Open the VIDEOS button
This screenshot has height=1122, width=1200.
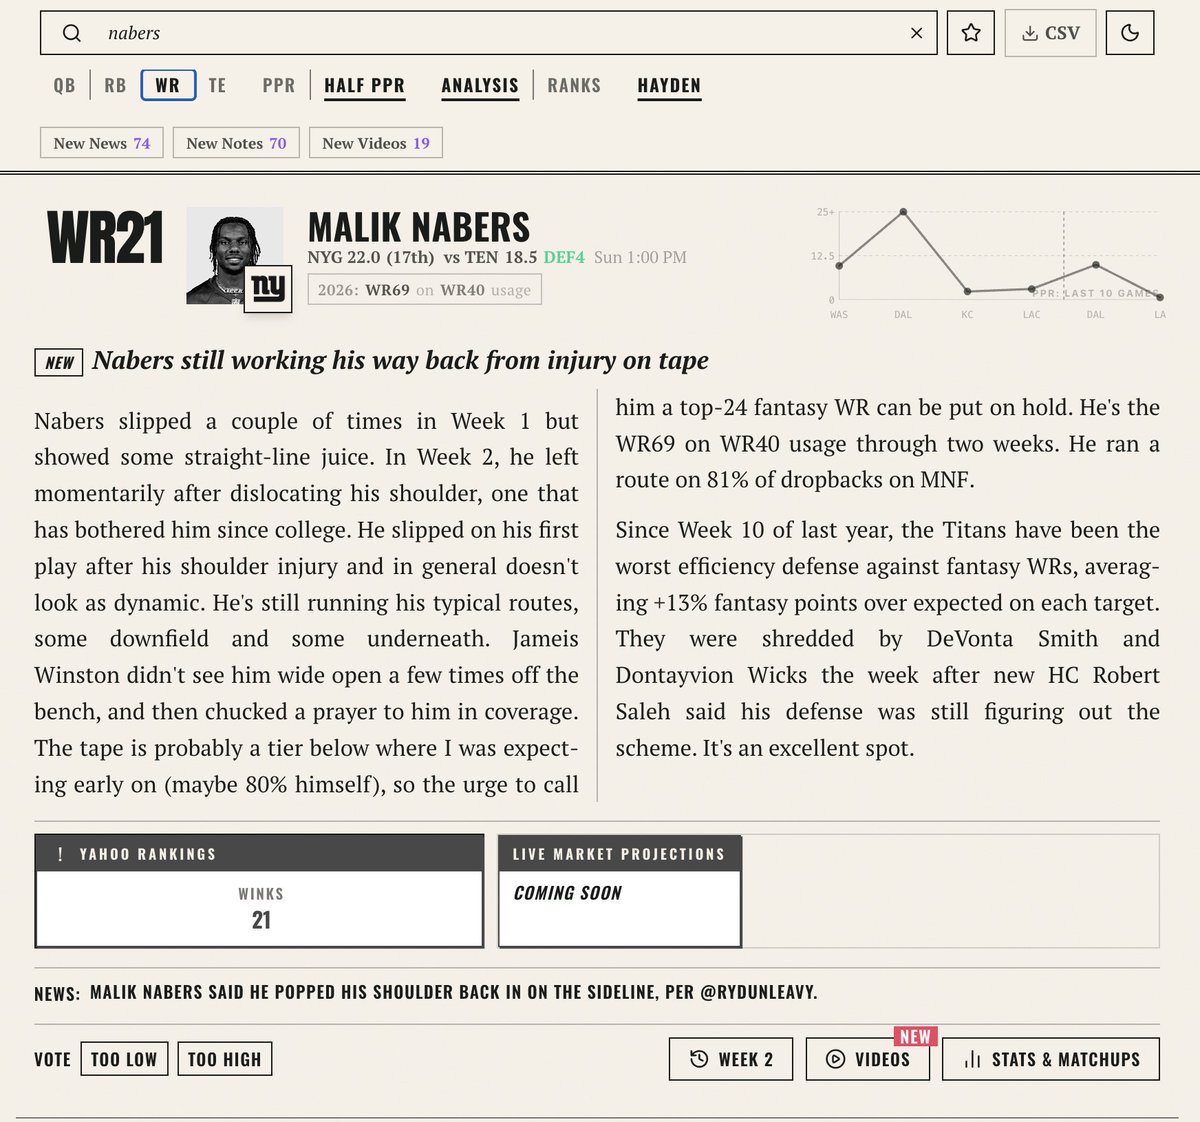tap(868, 1059)
